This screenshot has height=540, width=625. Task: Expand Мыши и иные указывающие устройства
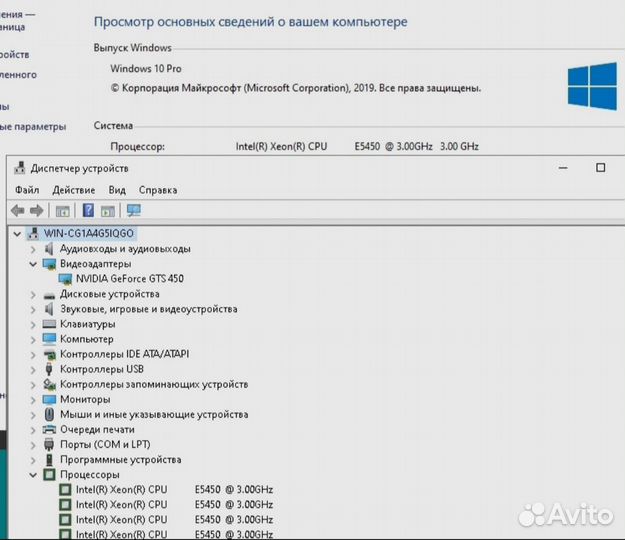(x=33, y=415)
